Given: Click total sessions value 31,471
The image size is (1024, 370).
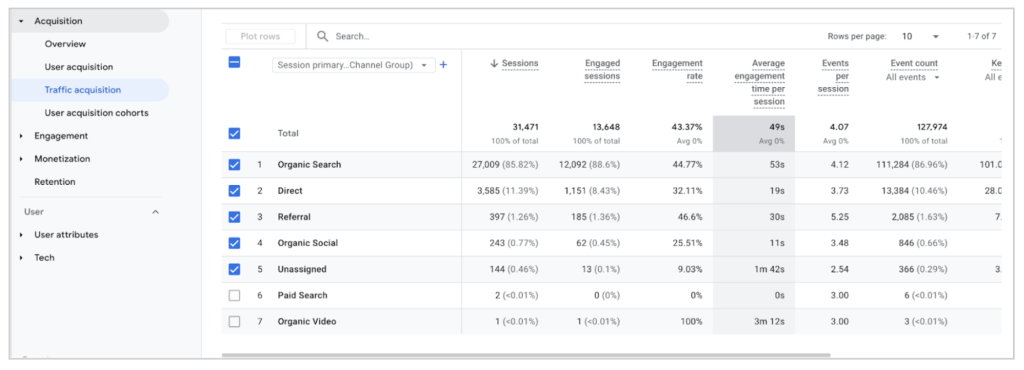Looking at the screenshot, I should pyautogui.click(x=525, y=127).
